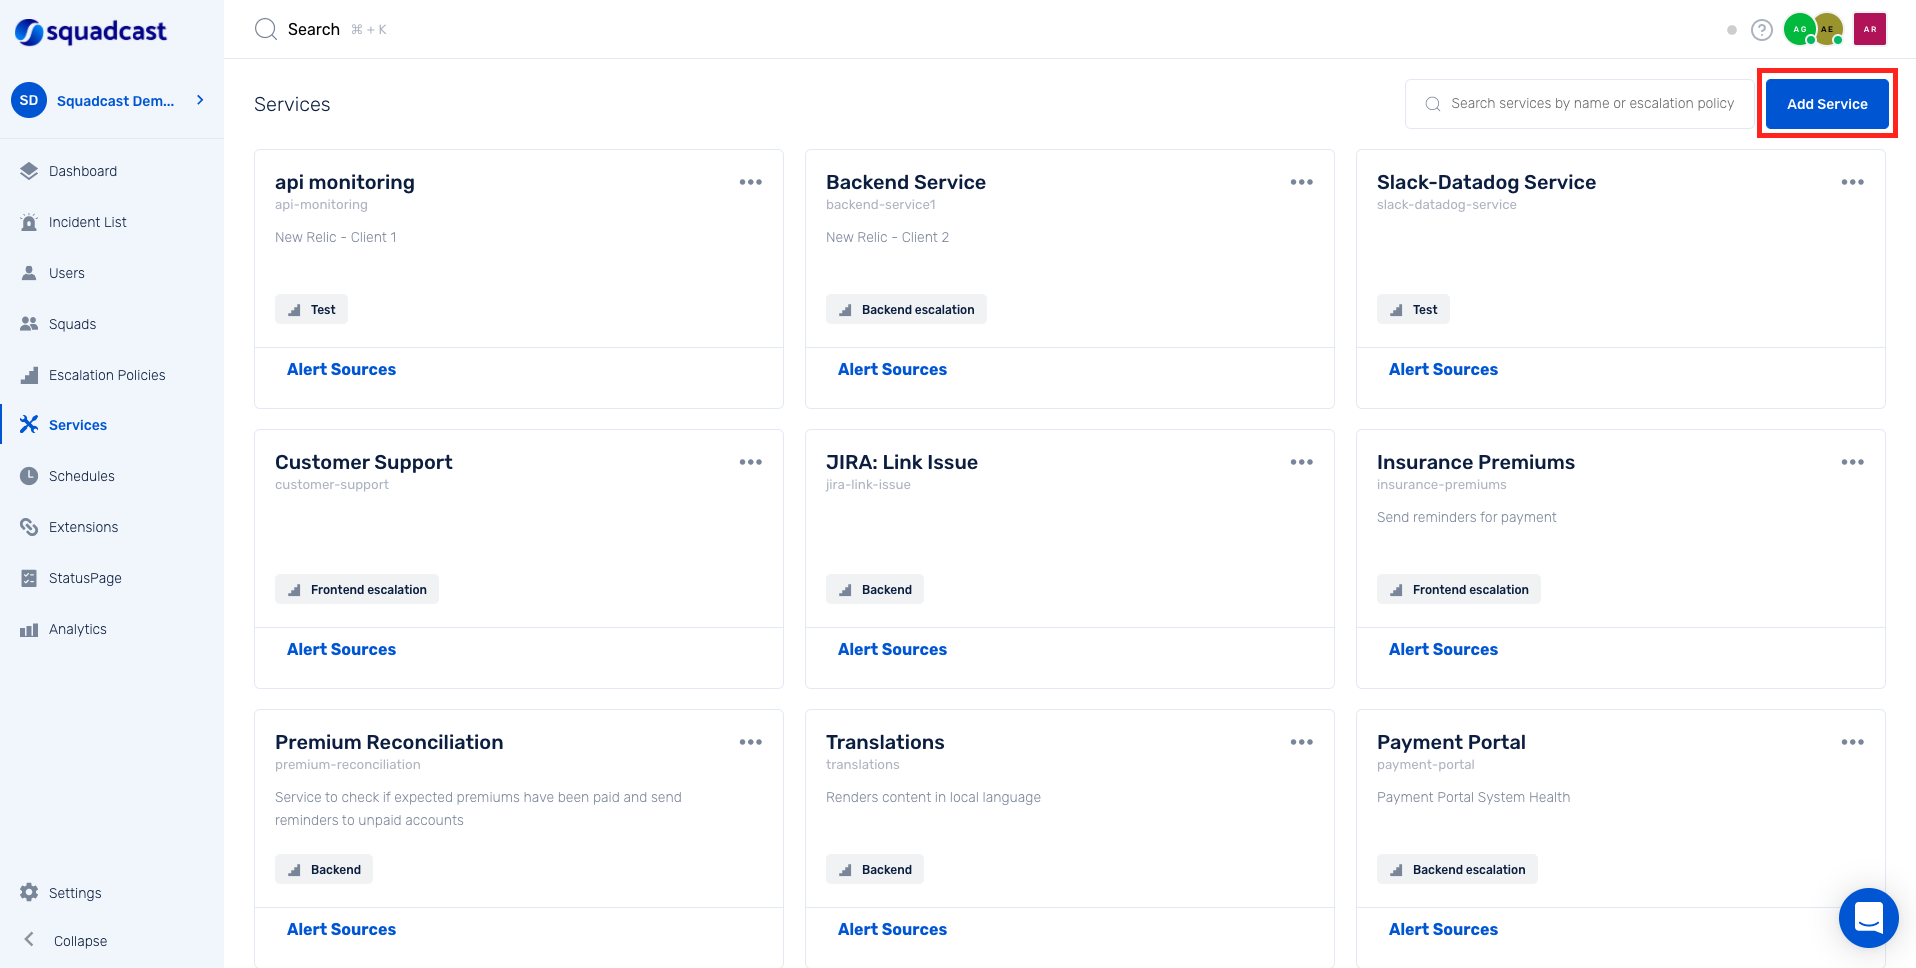Open the AR profile avatar
The height and width of the screenshot is (968, 1916).
(x=1870, y=29)
